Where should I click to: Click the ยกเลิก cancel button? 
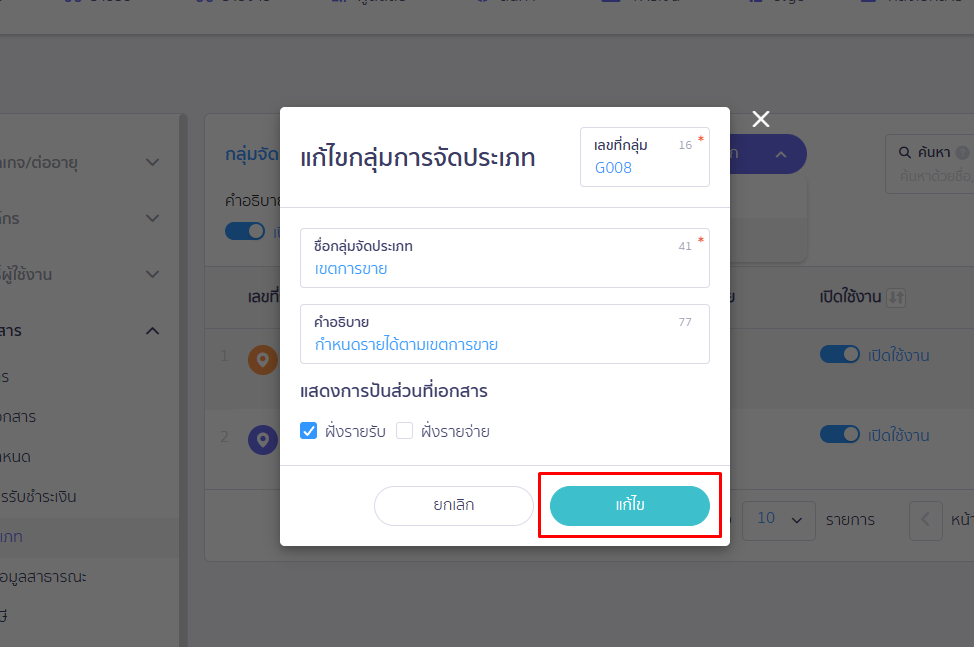pyautogui.click(x=454, y=506)
